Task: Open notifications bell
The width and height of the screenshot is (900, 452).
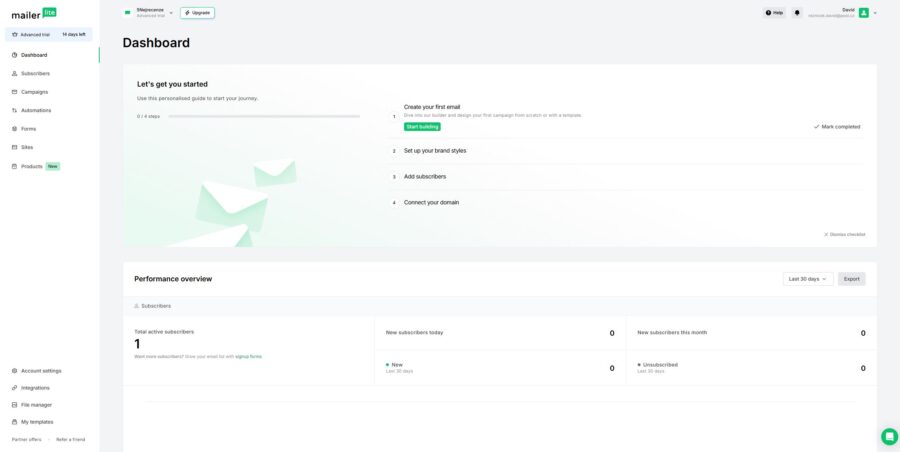Action: (x=797, y=13)
